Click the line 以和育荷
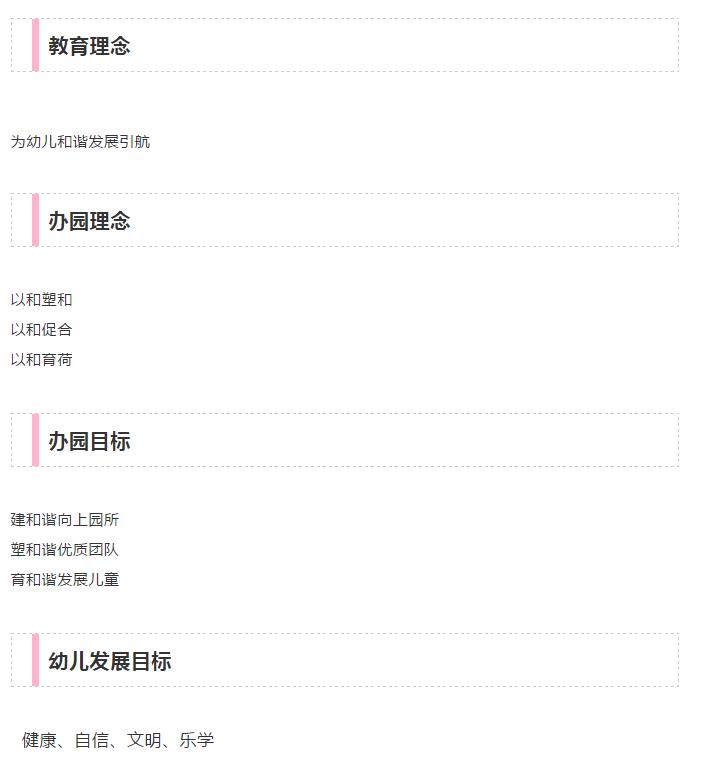The height and width of the screenshot is (763, 724). (41, 360)
